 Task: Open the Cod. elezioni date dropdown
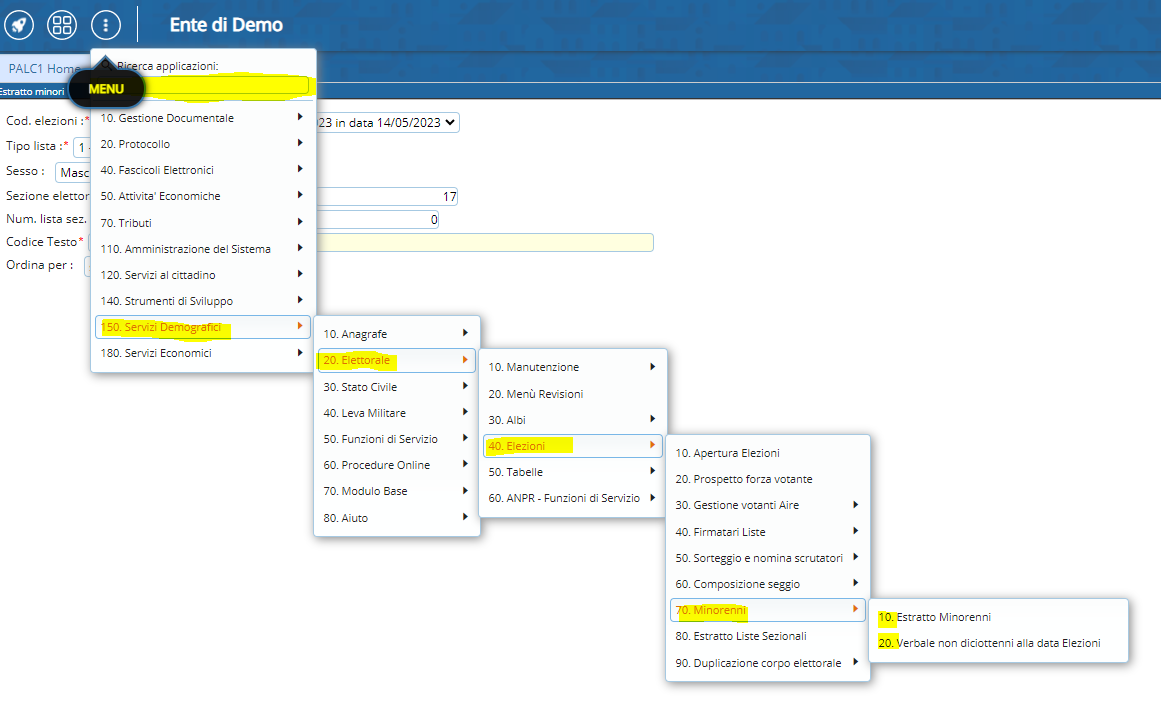[387, 122]
